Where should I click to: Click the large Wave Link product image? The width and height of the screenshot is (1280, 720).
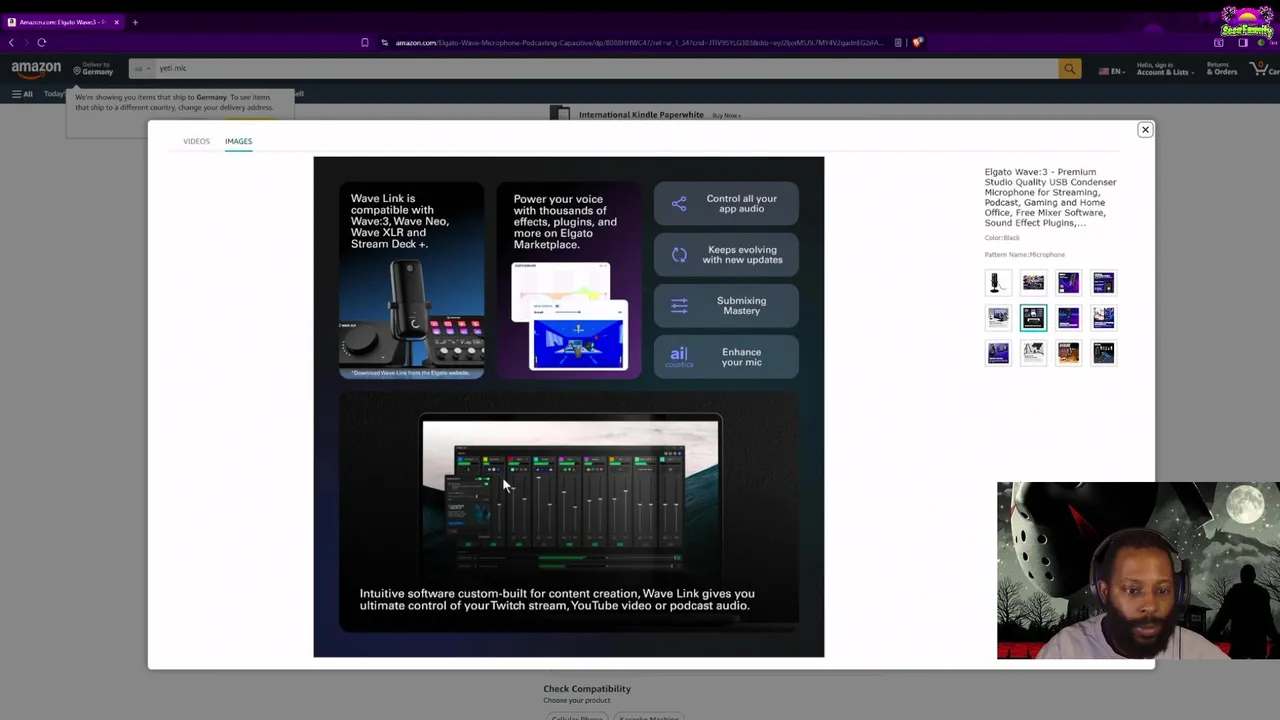(x=569, y=407)
